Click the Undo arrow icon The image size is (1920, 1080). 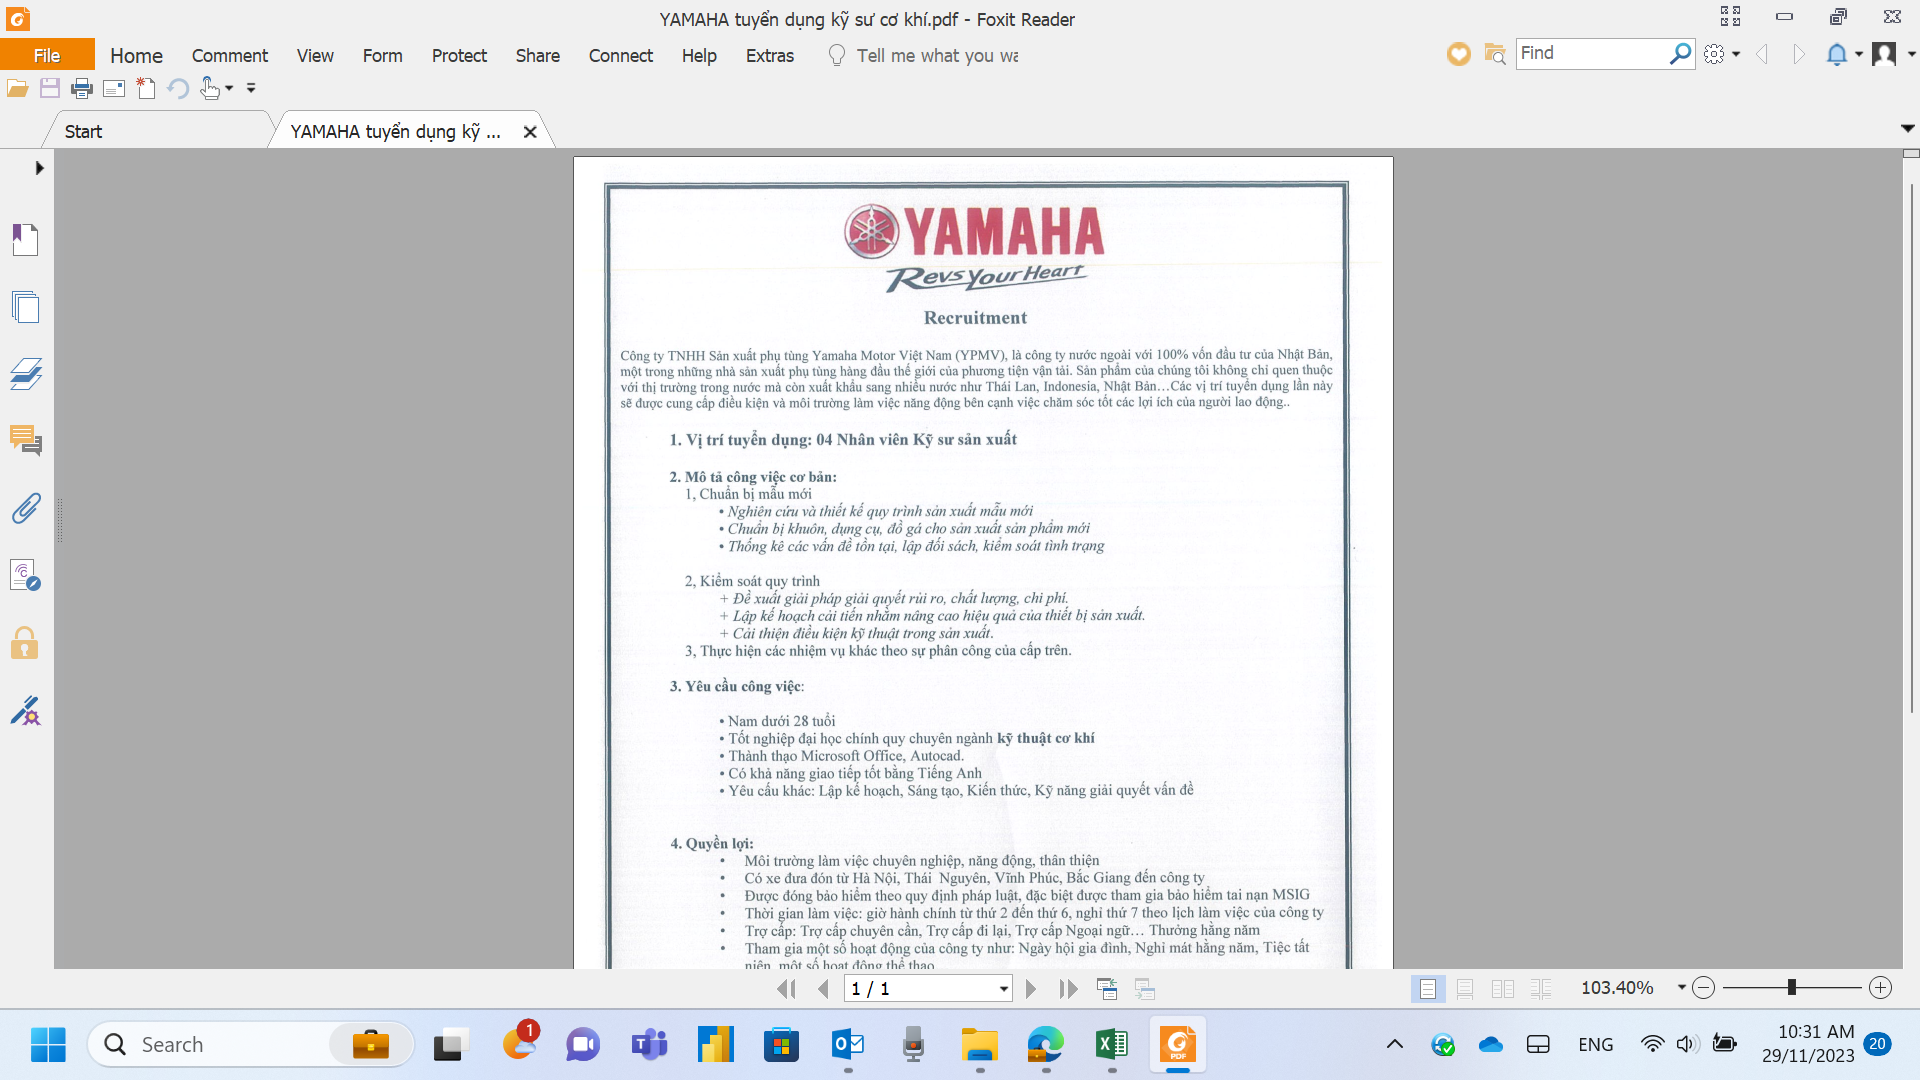[x=178, y=88]
